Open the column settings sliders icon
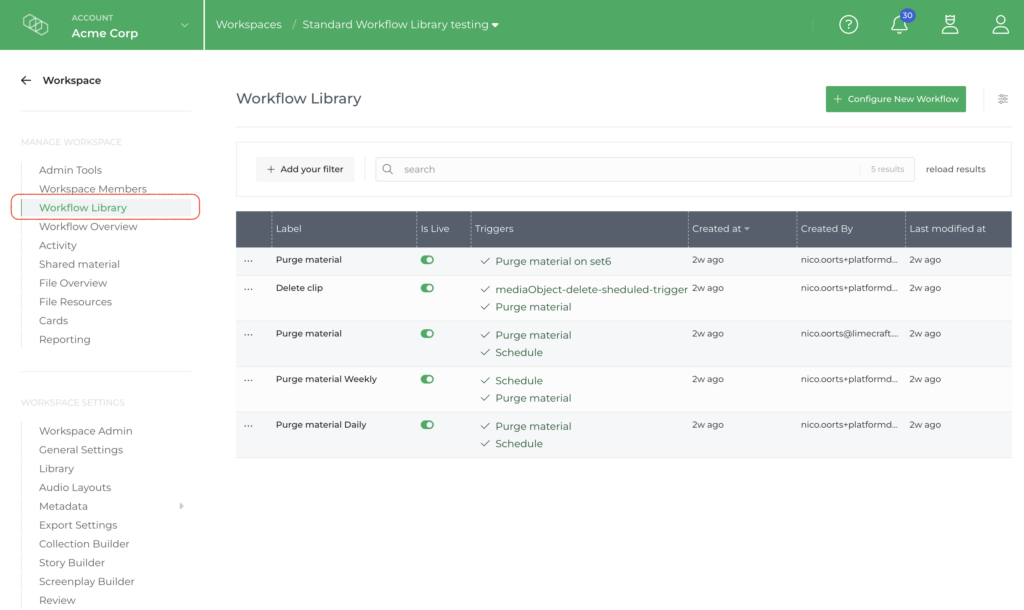Screen dimensions: 1024x610 point(1002,99)
